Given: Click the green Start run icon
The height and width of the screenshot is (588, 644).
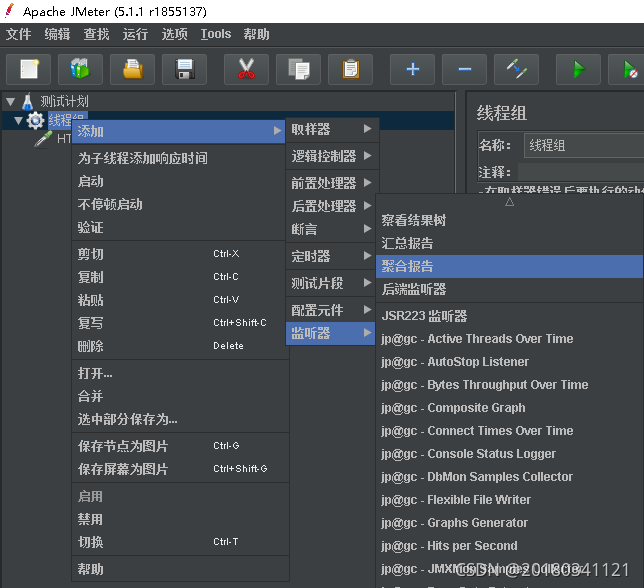Looking at the screenshot, I should [x=578, y=69].
